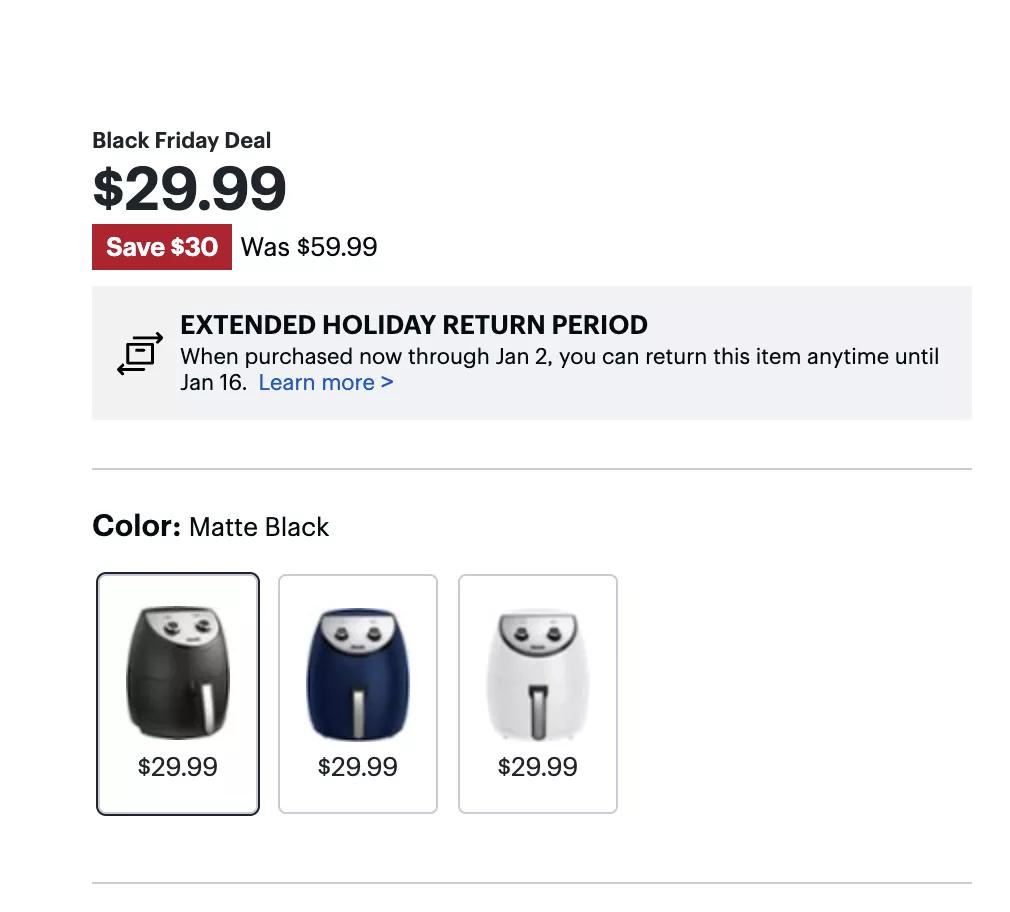Choose the navy blue air fryer color
1010x912 pixels.
tap(357, 693)
